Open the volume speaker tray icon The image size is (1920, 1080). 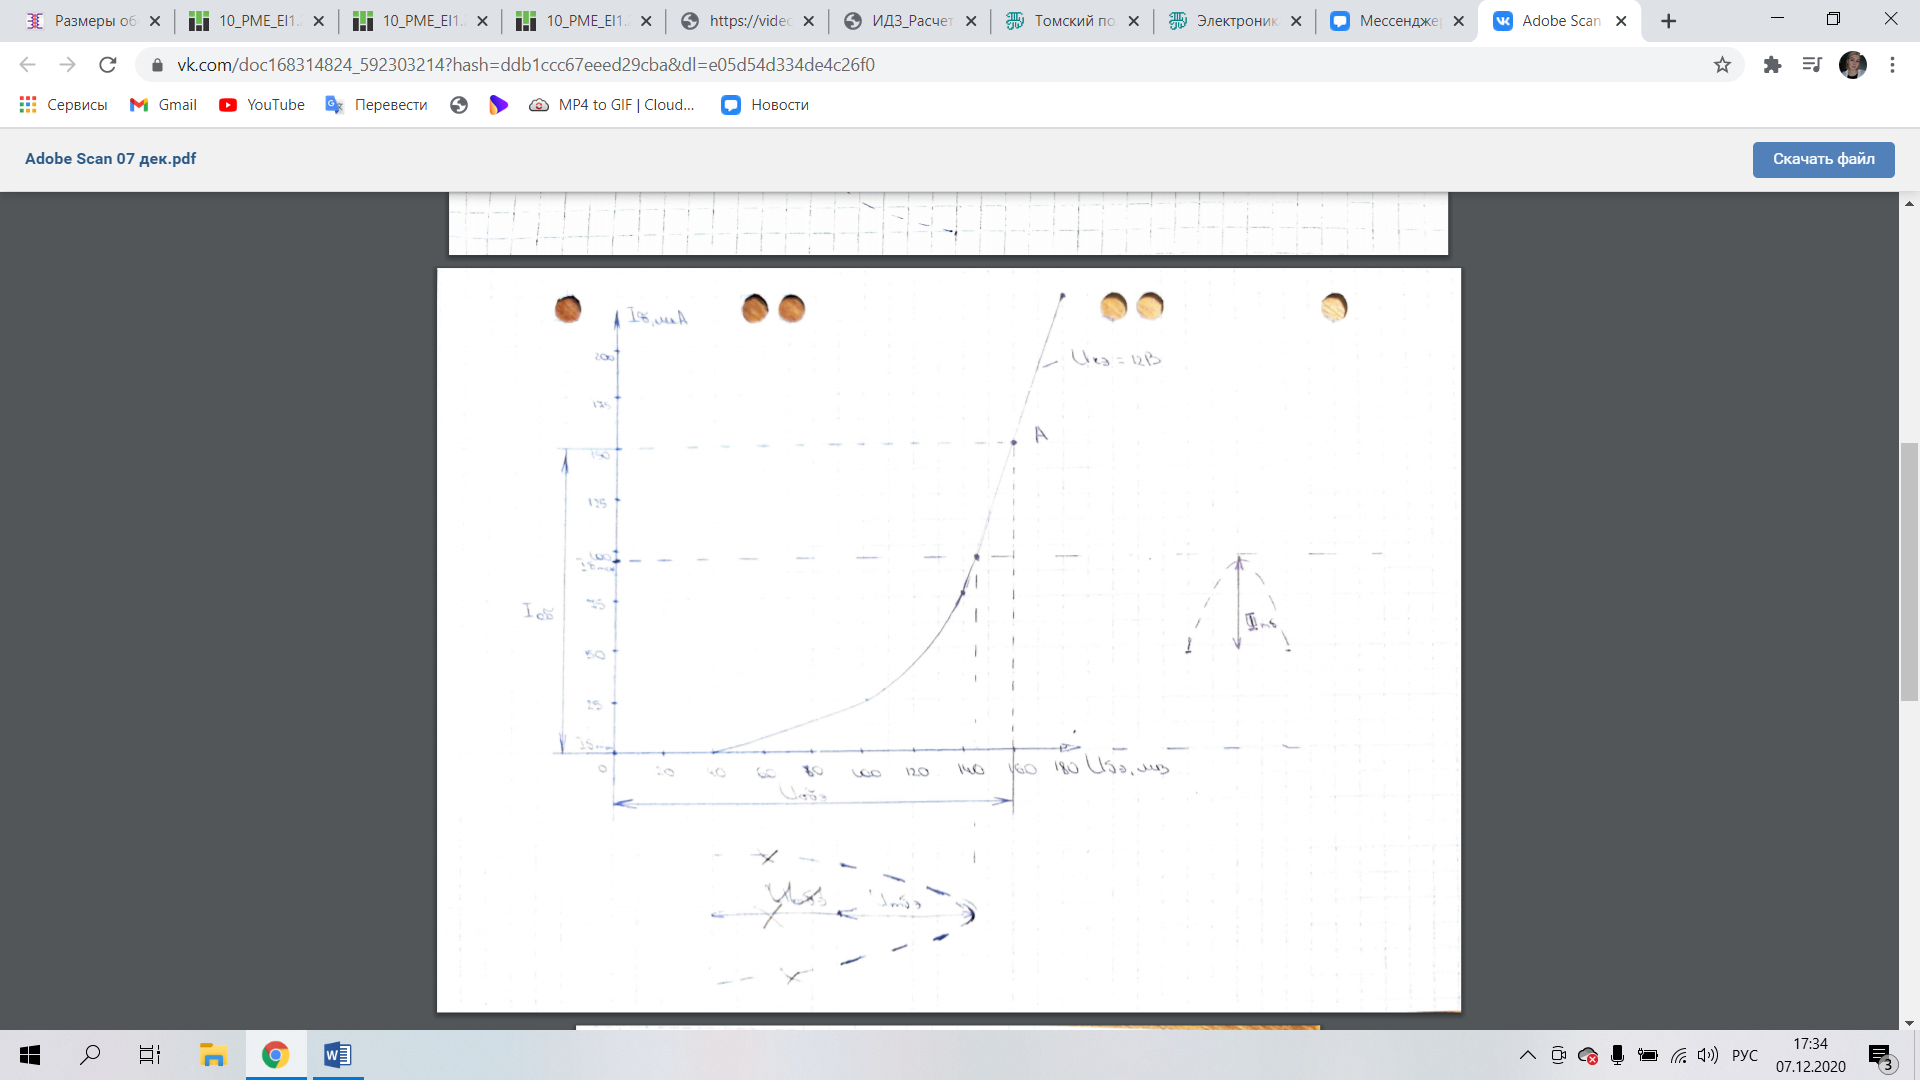pos(1708,1055)
